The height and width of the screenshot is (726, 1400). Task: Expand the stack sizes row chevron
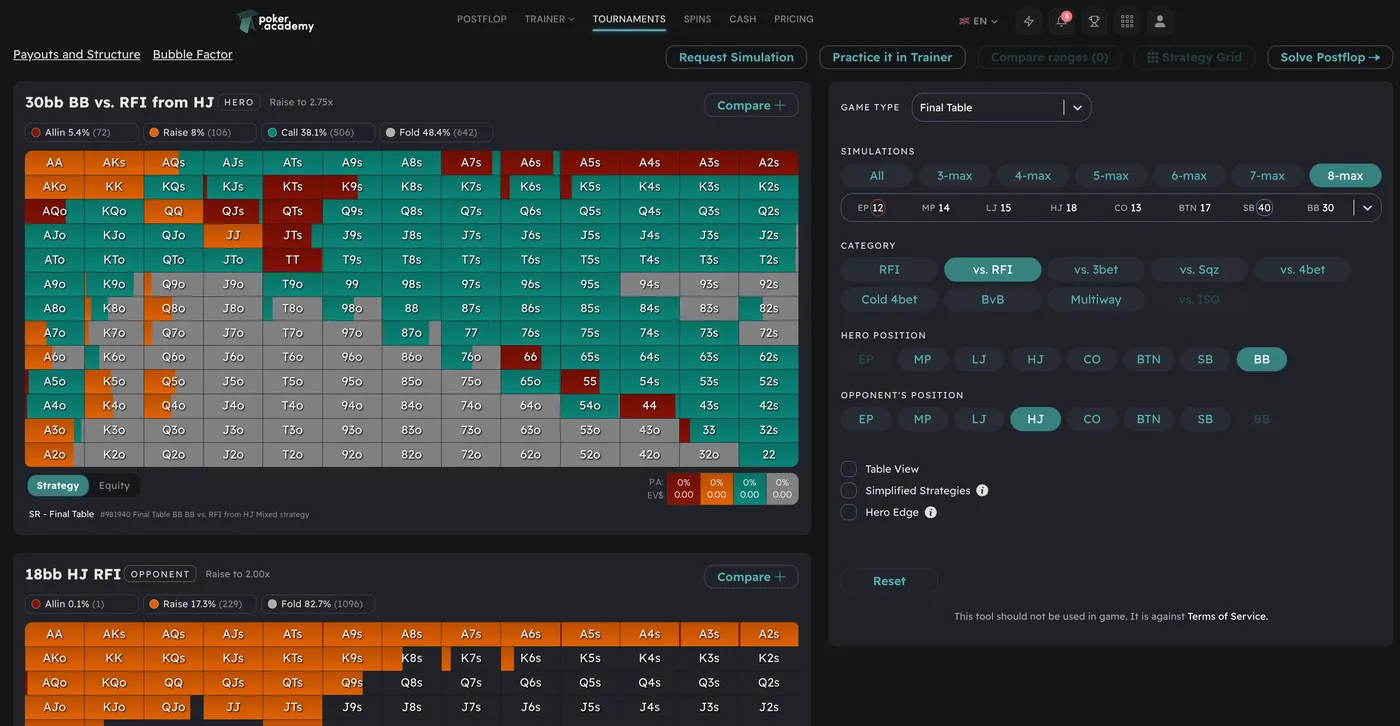coord(1367,208)
